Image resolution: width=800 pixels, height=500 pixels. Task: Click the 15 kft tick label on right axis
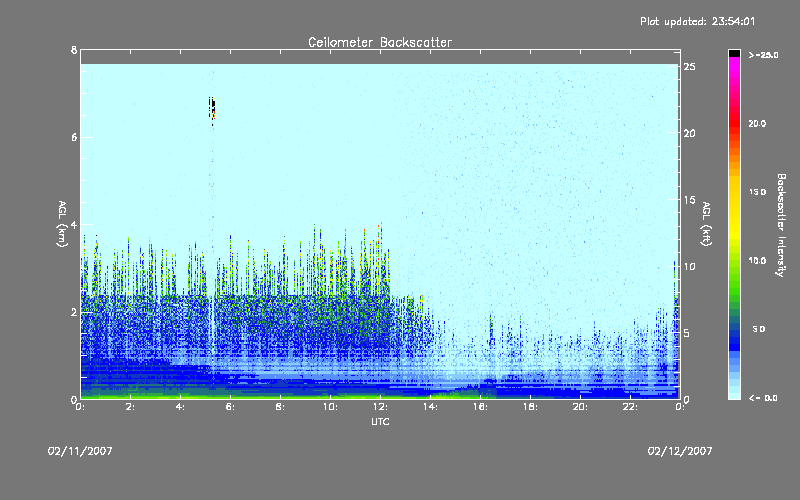tap(689, 200)
